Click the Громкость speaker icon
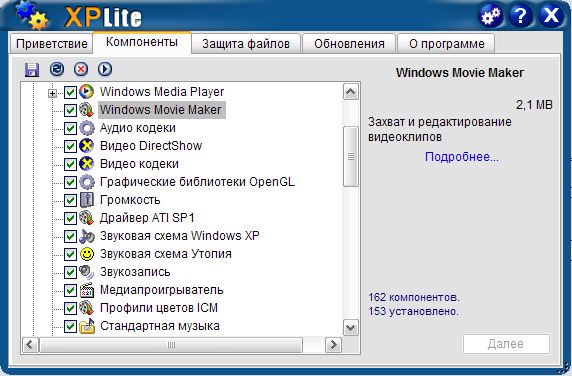This screenshot has height=376, width=572. click(x=87, y=200)
